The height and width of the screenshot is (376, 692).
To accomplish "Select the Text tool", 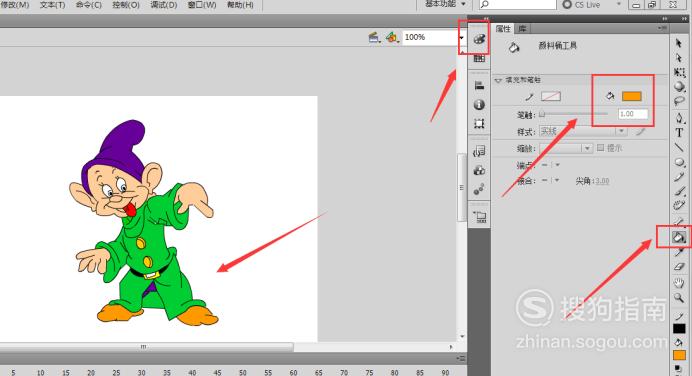I will pos(679,133).
